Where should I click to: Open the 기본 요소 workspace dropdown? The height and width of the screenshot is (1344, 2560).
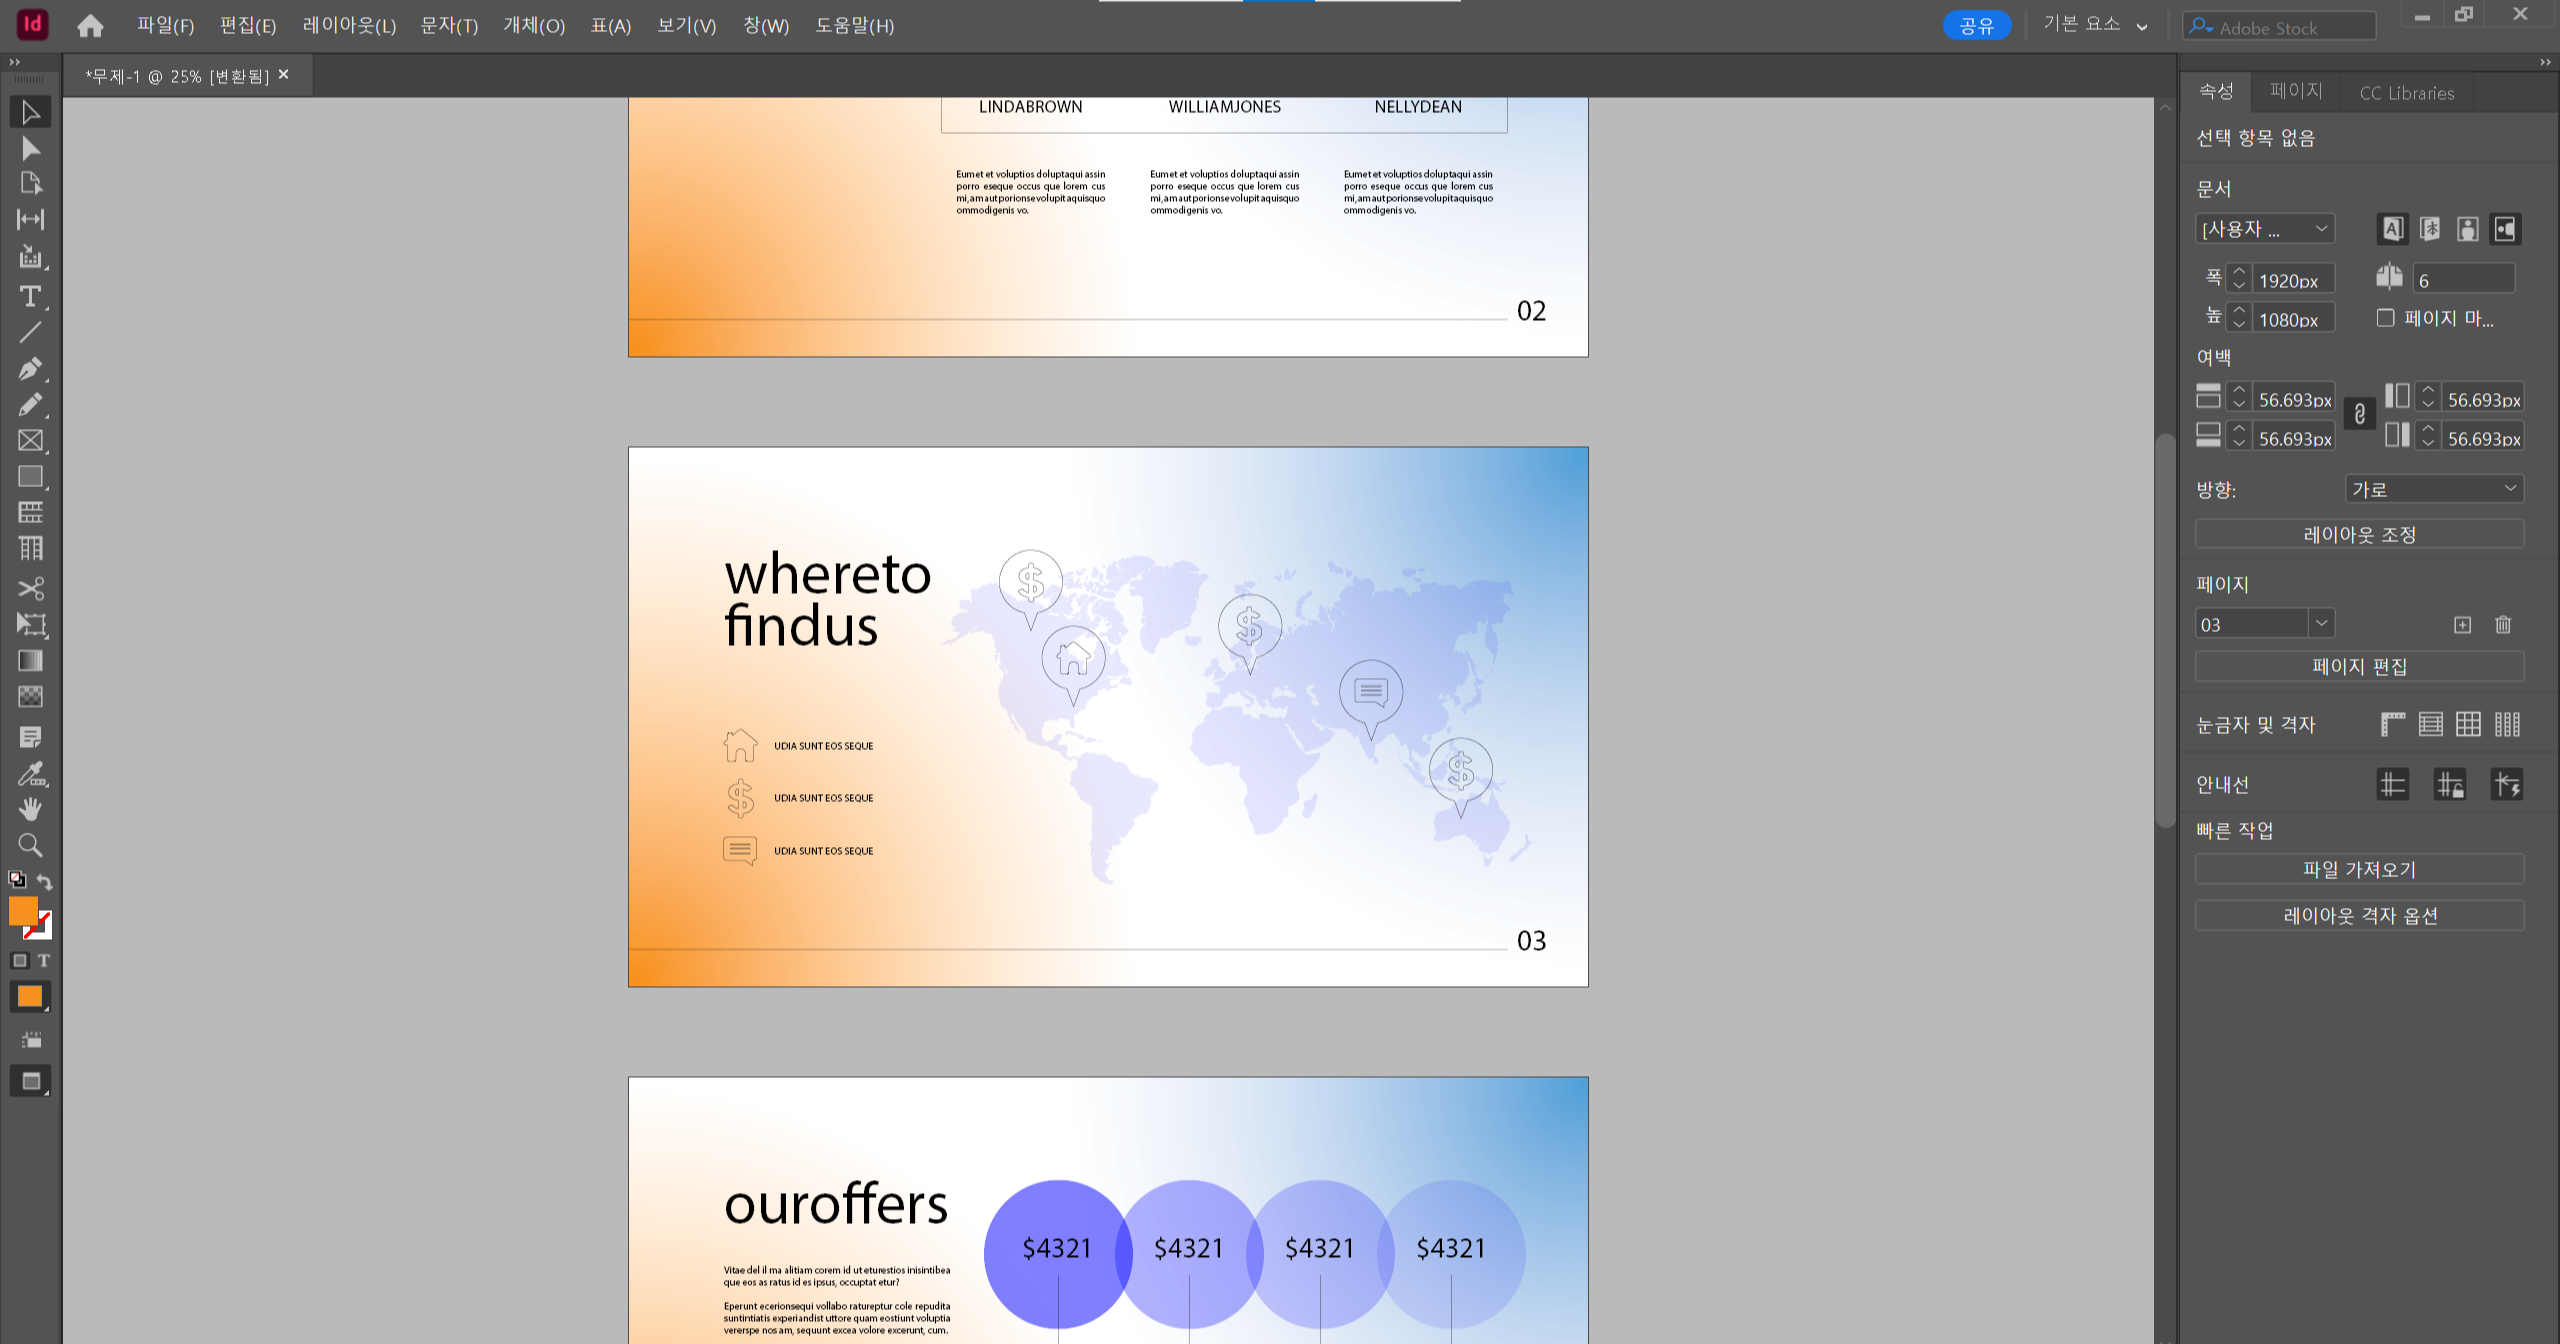[2095, 25]
